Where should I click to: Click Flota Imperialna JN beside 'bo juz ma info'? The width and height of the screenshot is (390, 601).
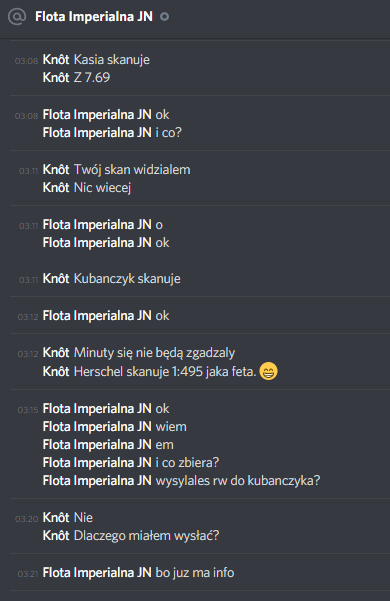click(x=97, y=573)
